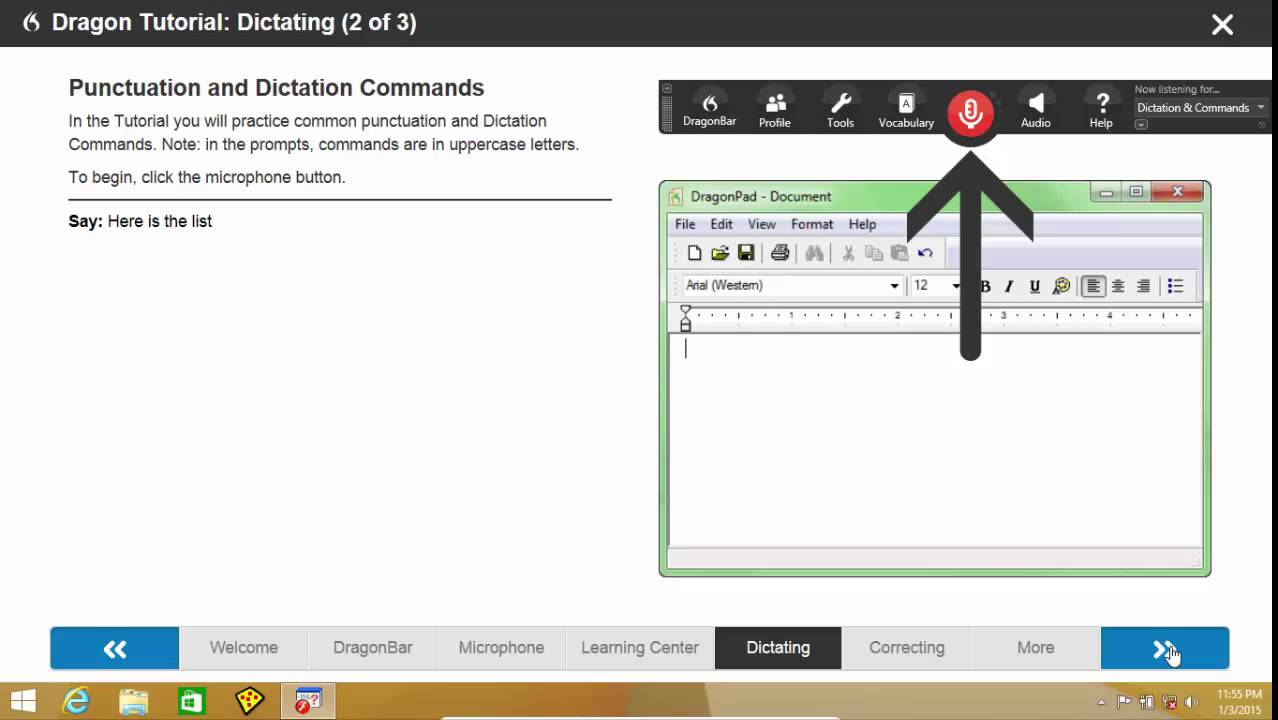Open the Tools wrench menu

[840, 109]
